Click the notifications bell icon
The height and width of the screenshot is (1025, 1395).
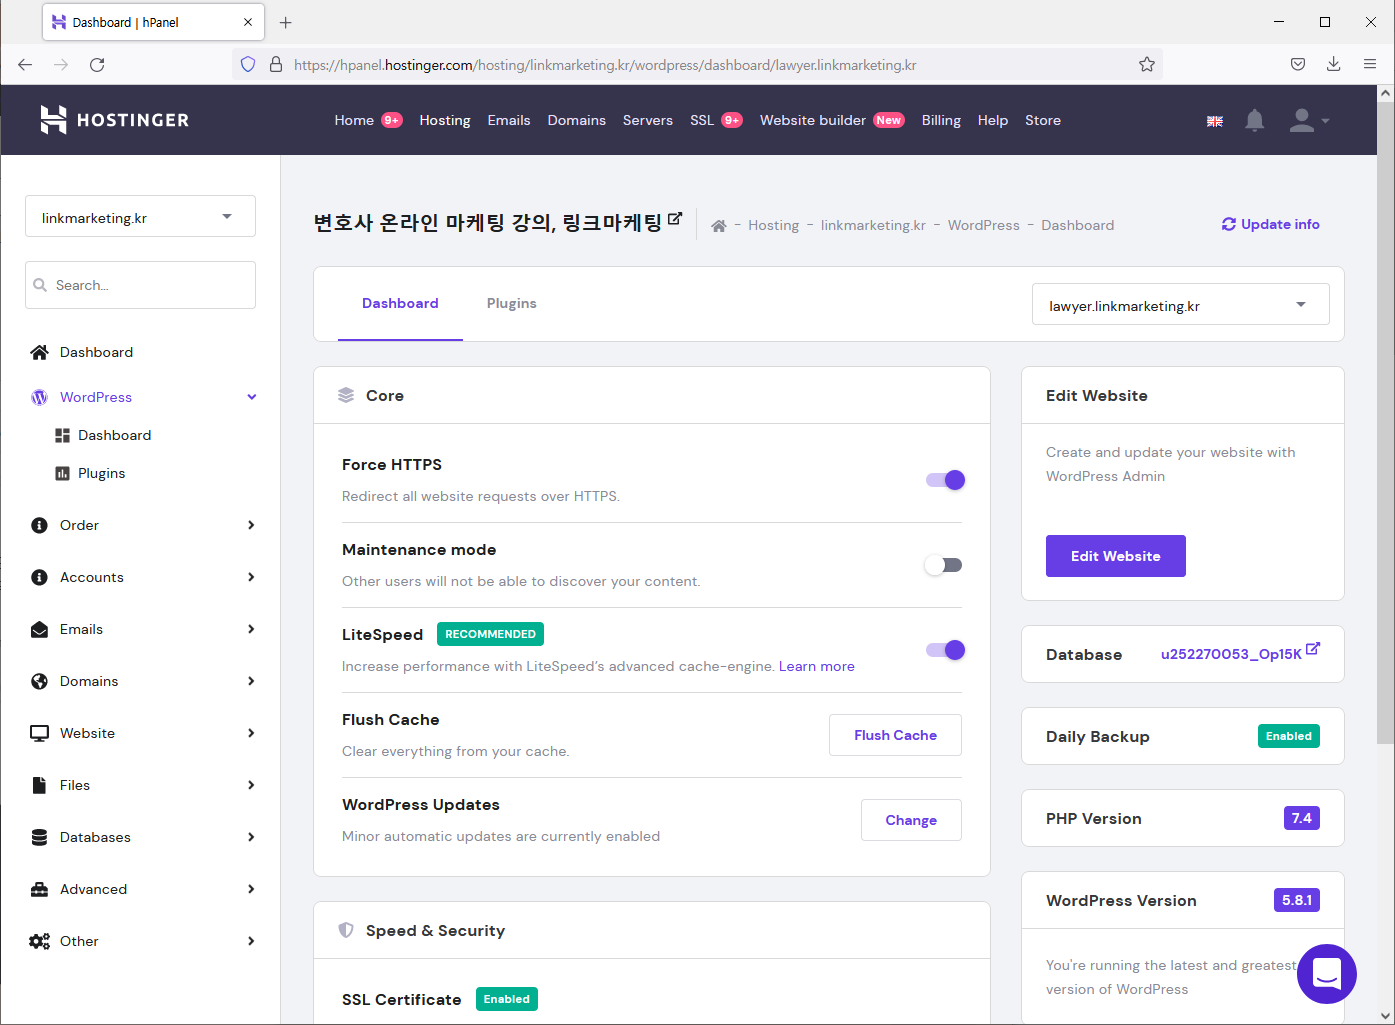click(x=1254, y=121)
